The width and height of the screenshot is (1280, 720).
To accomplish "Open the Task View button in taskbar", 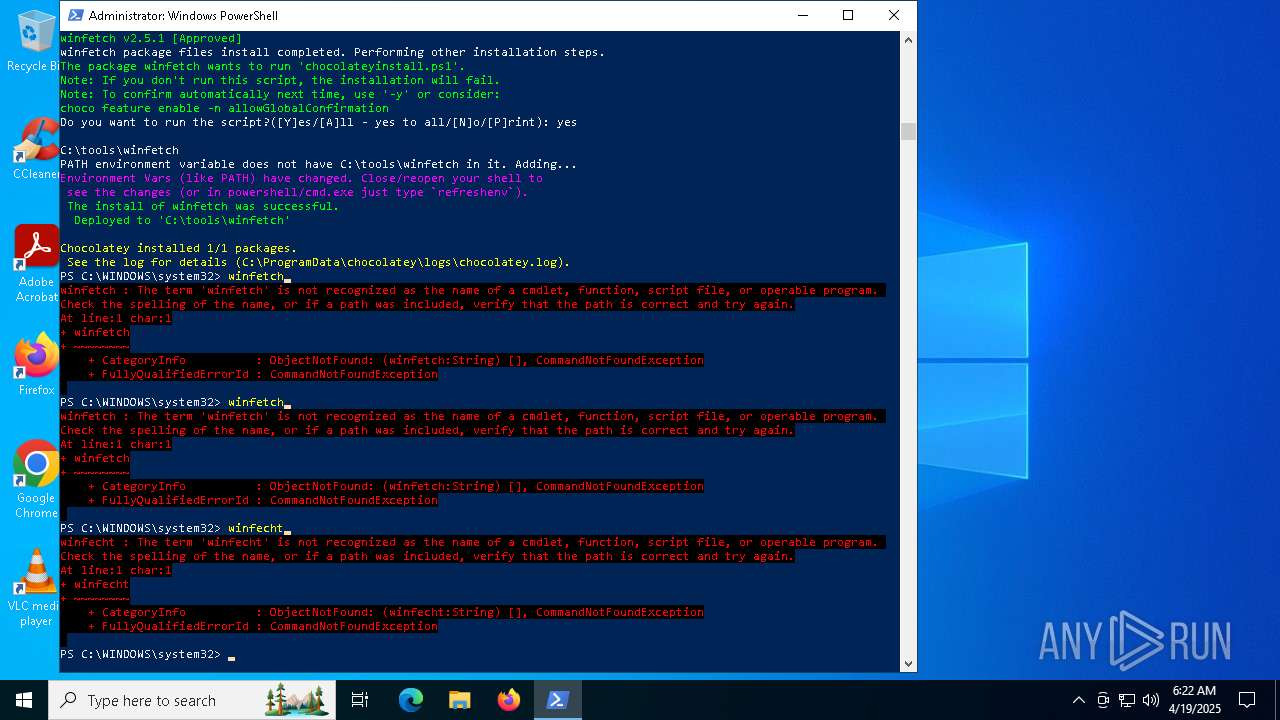I will pyautogui.click(x=360, y=700).
